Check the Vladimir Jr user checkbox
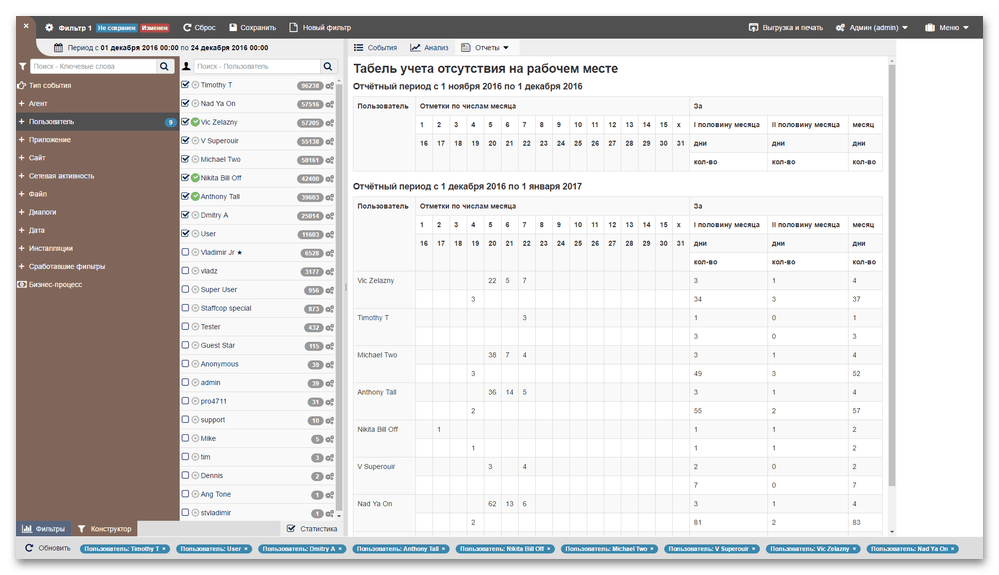This screenshot has width=999, height=575. coord(185,253)
